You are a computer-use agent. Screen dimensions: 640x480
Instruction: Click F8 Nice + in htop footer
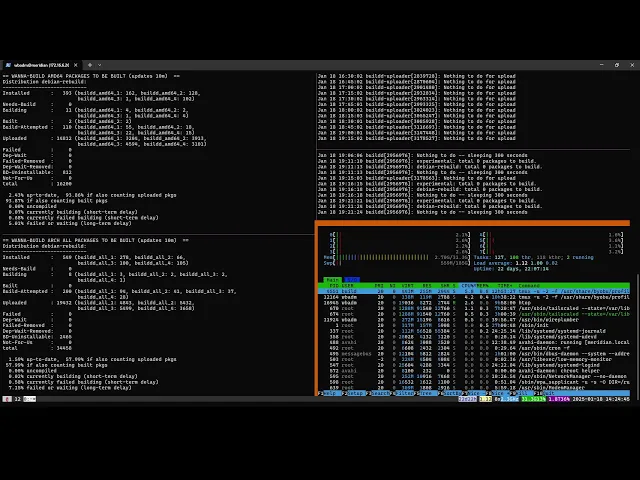pyautogui.click(x=498, y=393)
